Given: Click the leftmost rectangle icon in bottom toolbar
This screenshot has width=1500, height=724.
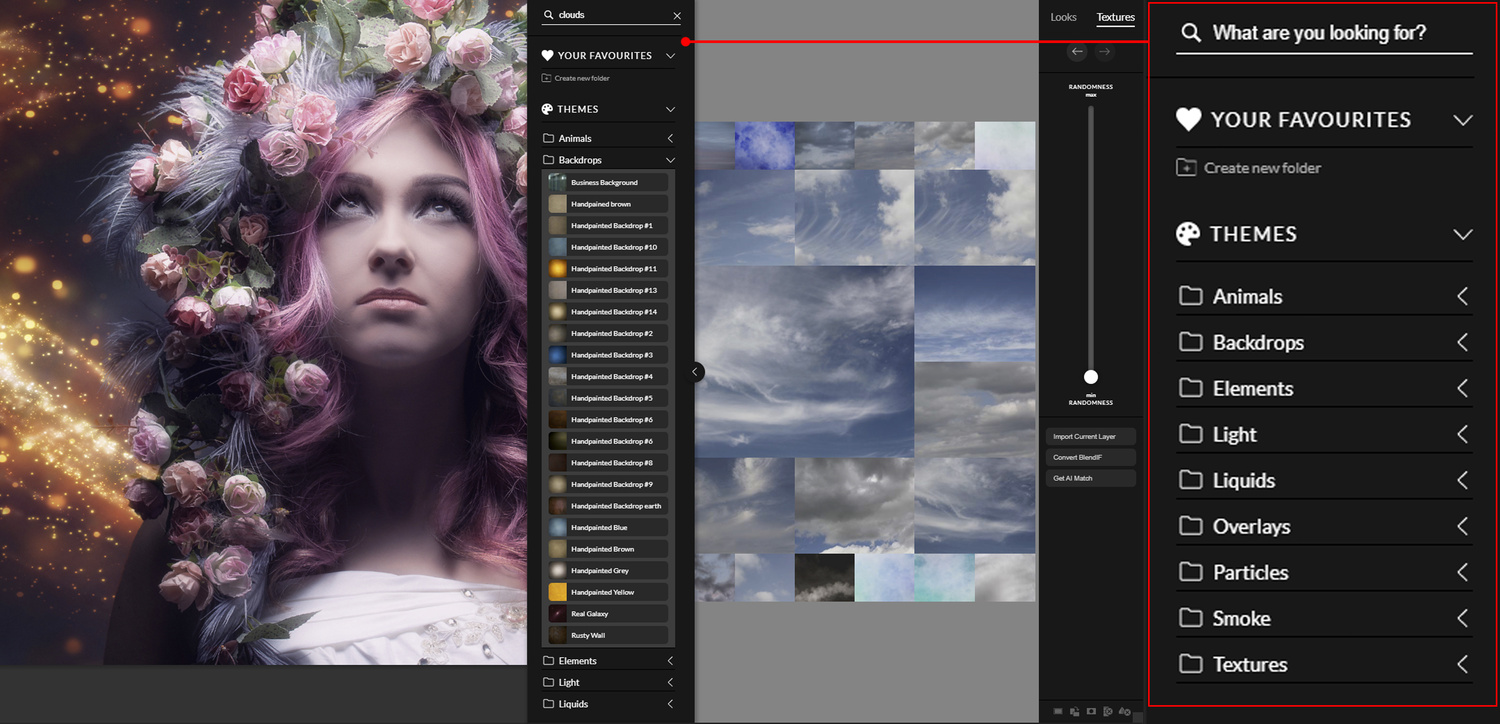Looking at the screenshot, I should pyautogui.click(x=1058, y=711).
